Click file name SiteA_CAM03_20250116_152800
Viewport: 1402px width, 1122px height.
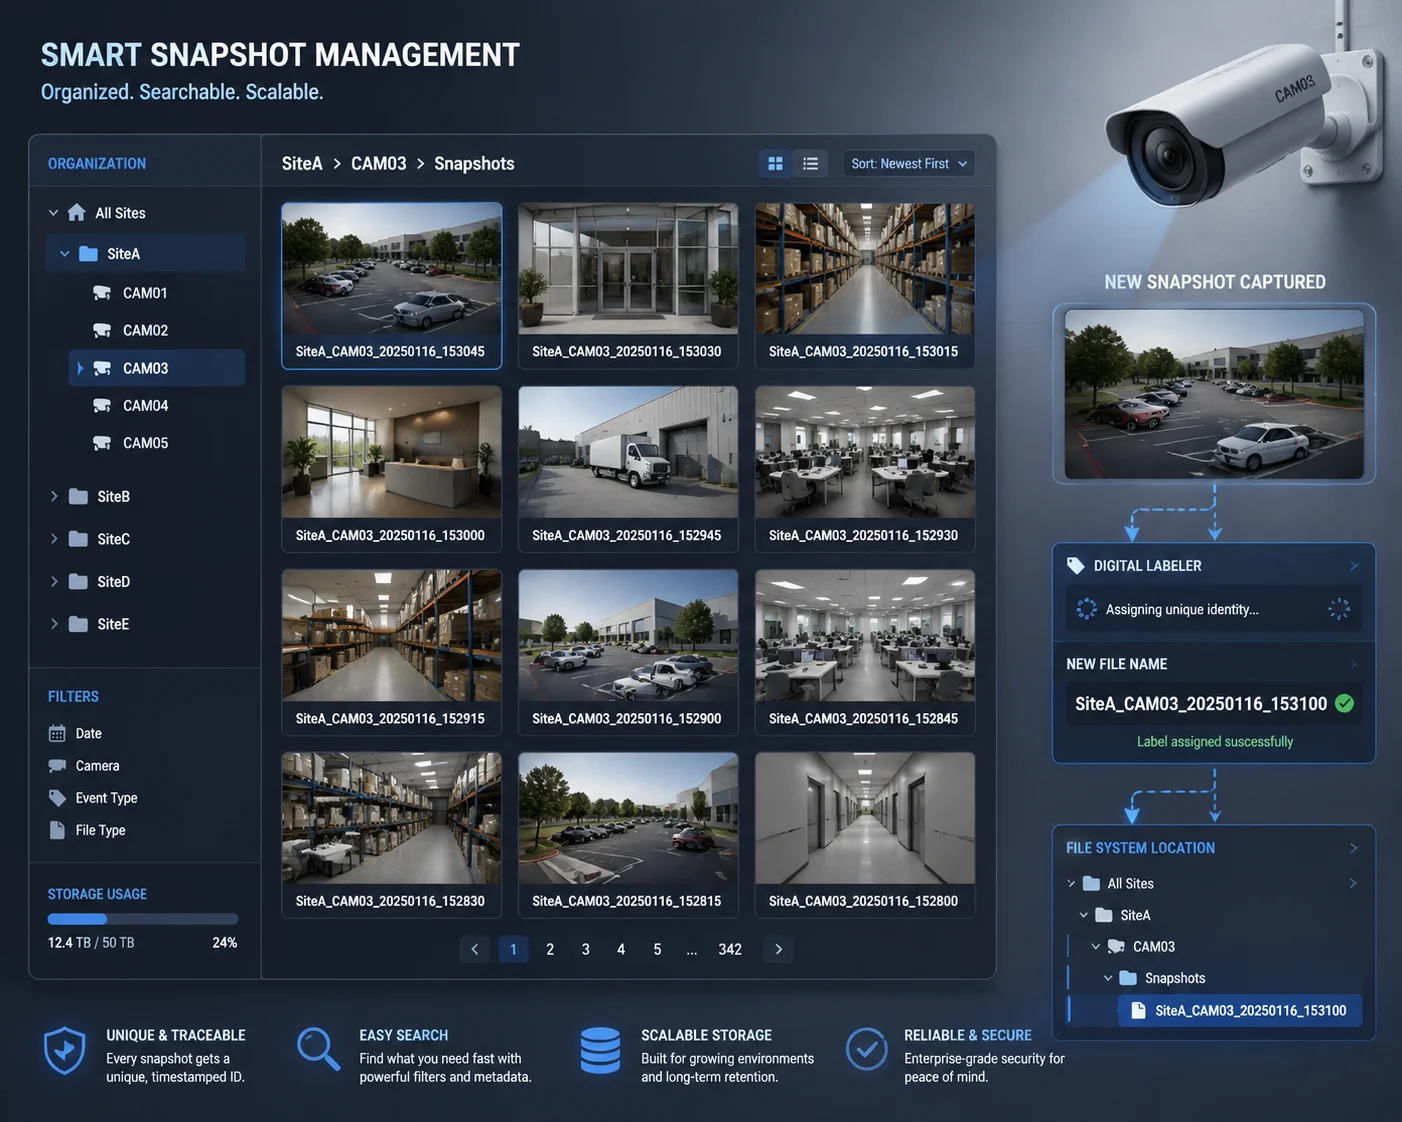coord(863,901)
